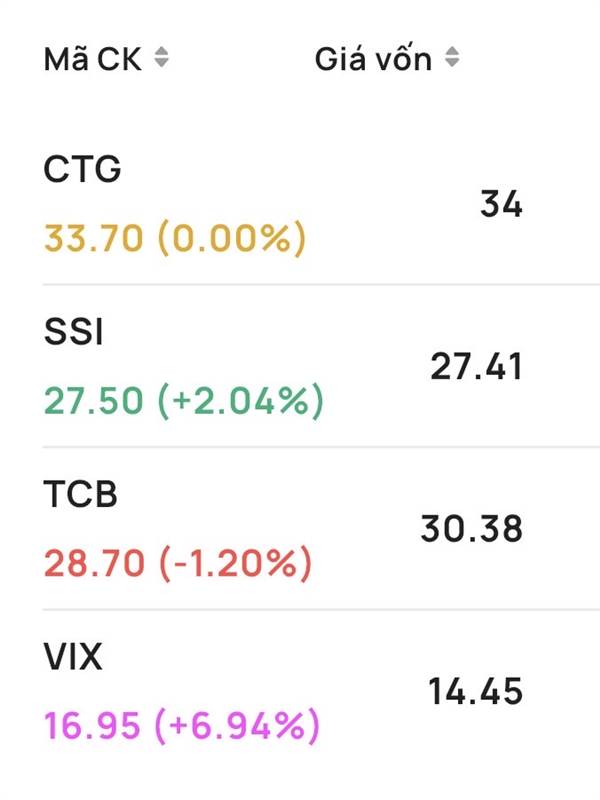Tap TCB cost price 30.38
The height and width of the screenshot is (800, 600).
[471, 529]
